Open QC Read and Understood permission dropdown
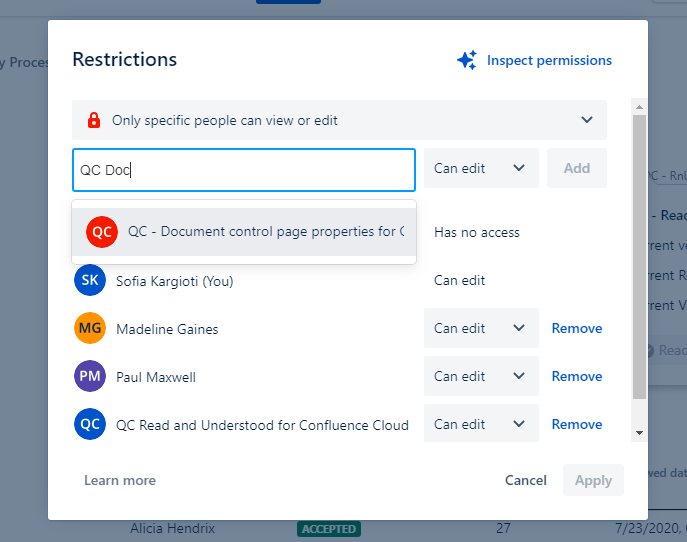687x542 pixels. click(480, 425)
